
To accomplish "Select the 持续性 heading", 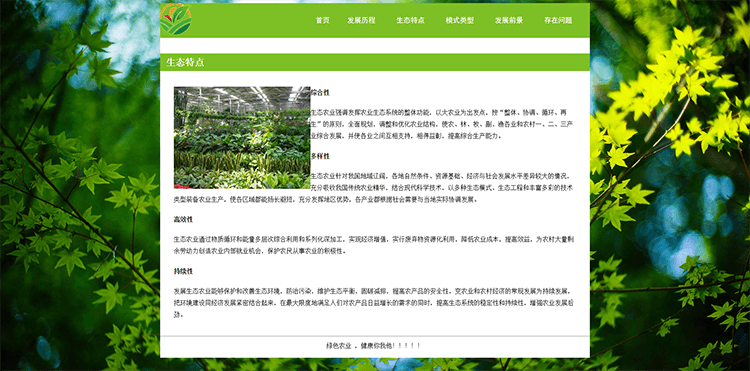I will pyautogui.click(x=183, y=272).
